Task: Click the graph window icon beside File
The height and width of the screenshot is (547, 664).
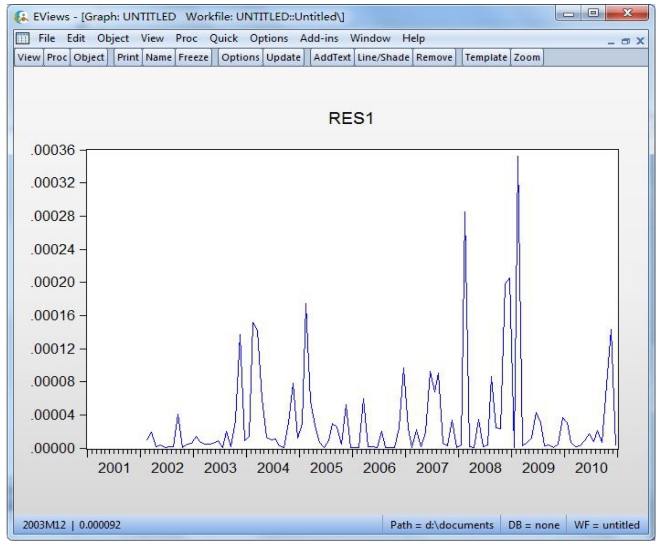Action: [x=21, y=38]
